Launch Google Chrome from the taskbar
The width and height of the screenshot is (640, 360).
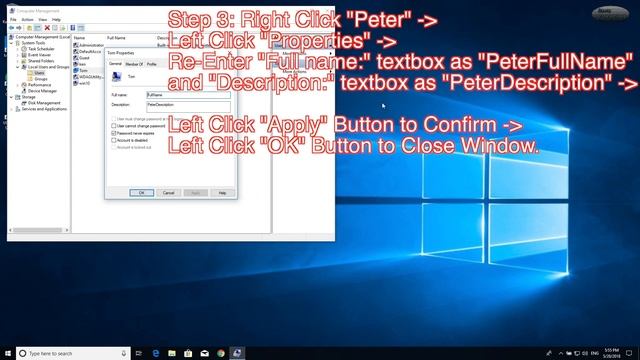pos(221,353)
